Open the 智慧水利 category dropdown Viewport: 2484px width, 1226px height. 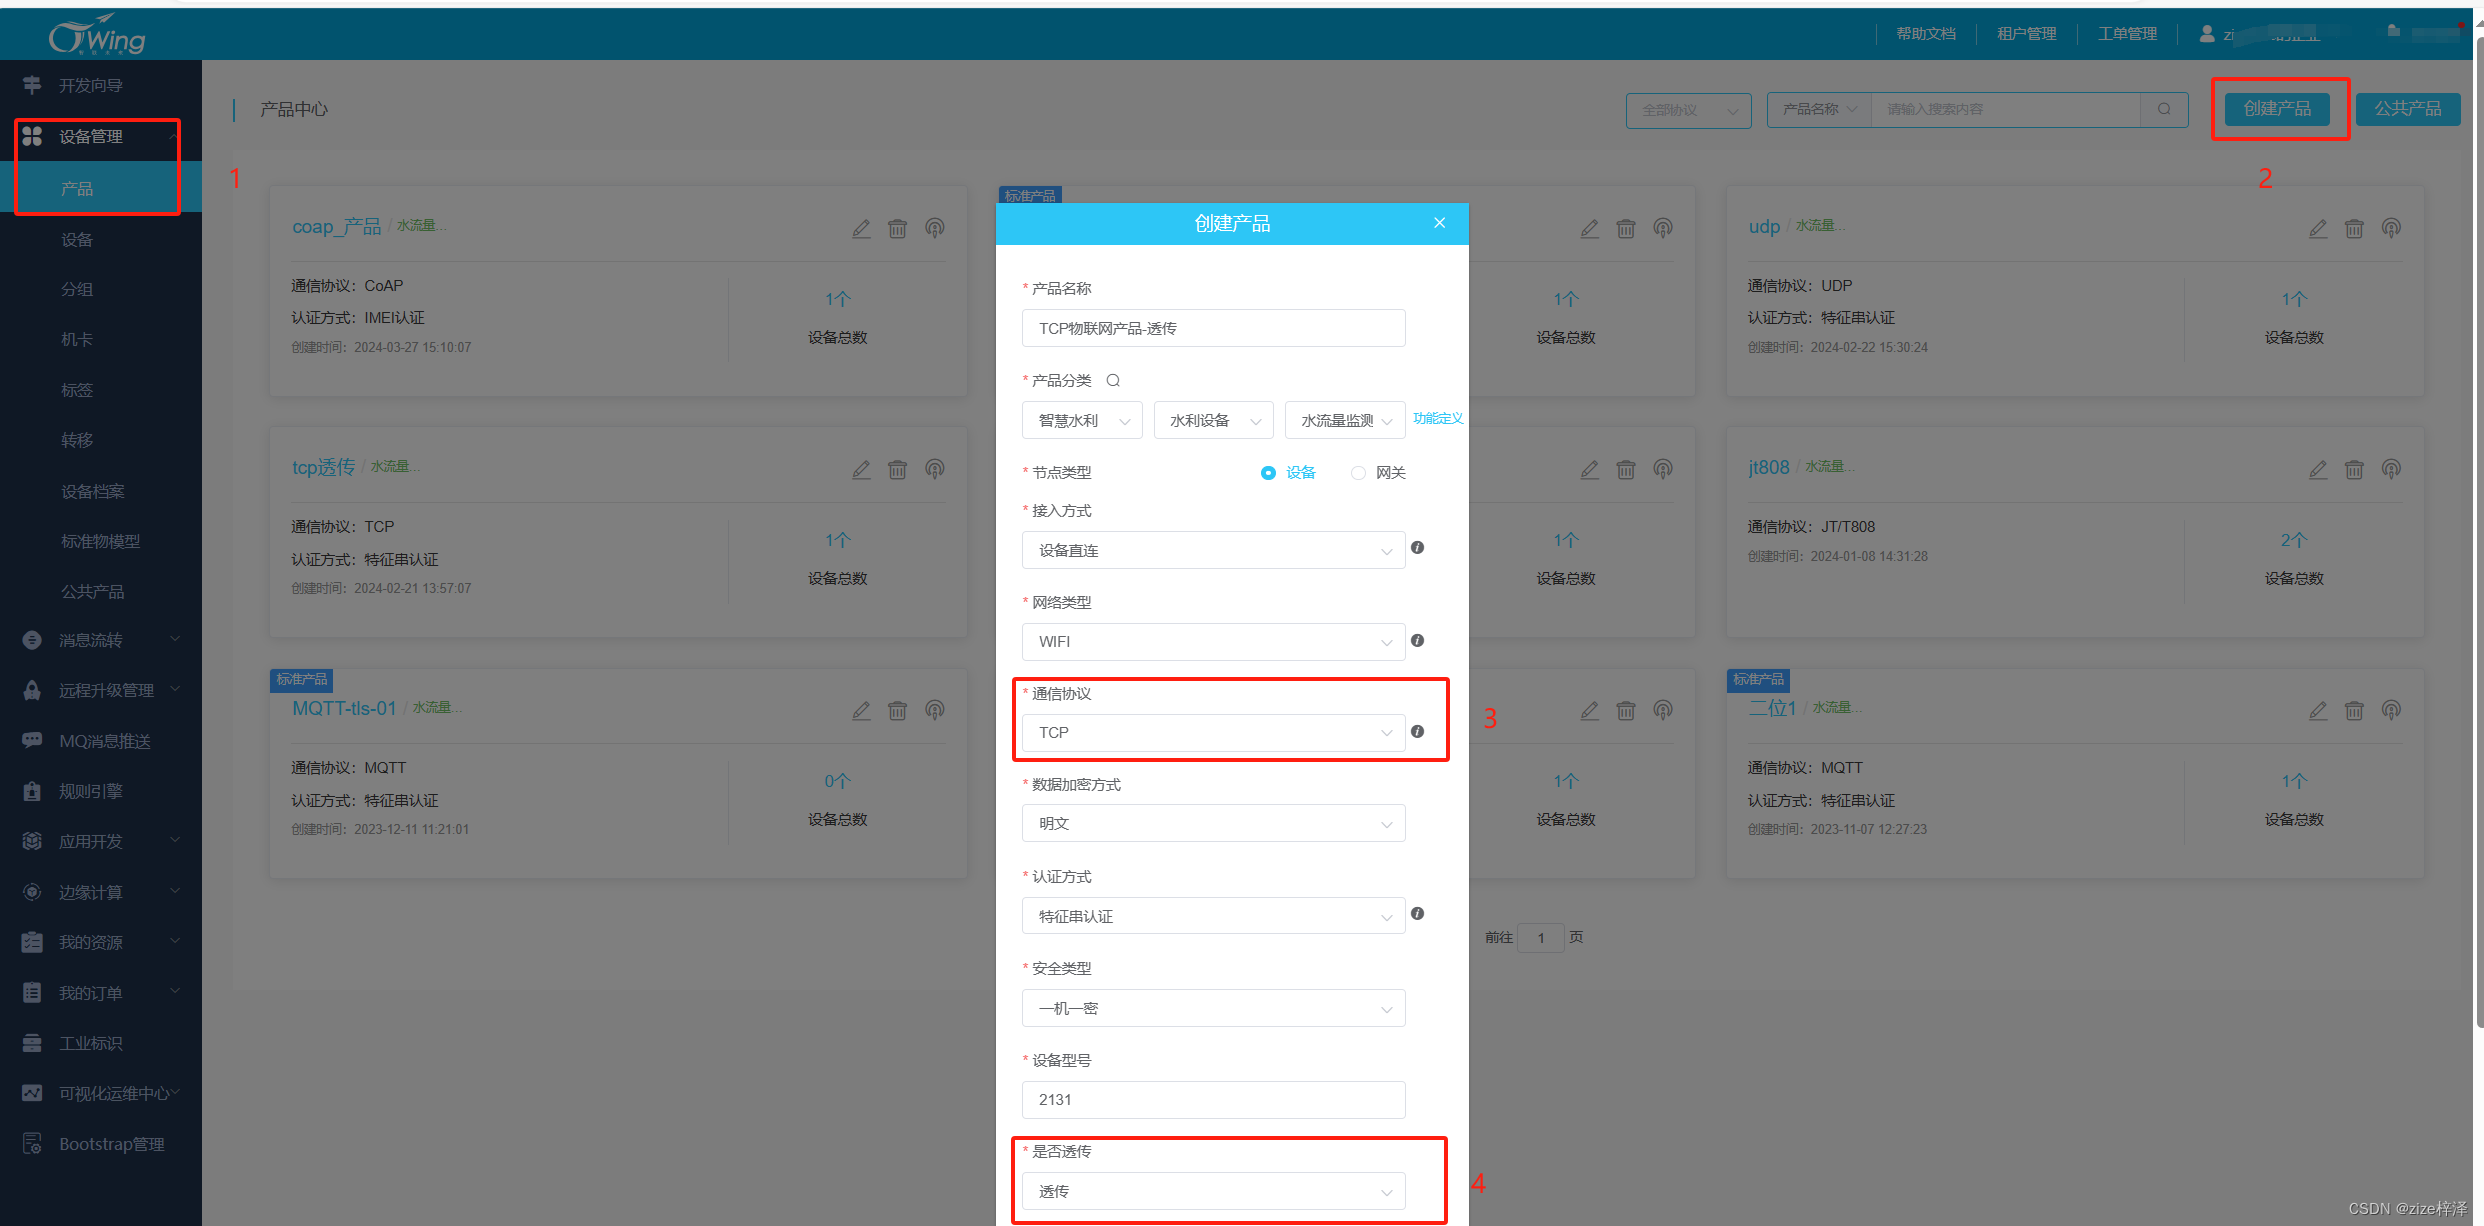[x=1082, y=421]
